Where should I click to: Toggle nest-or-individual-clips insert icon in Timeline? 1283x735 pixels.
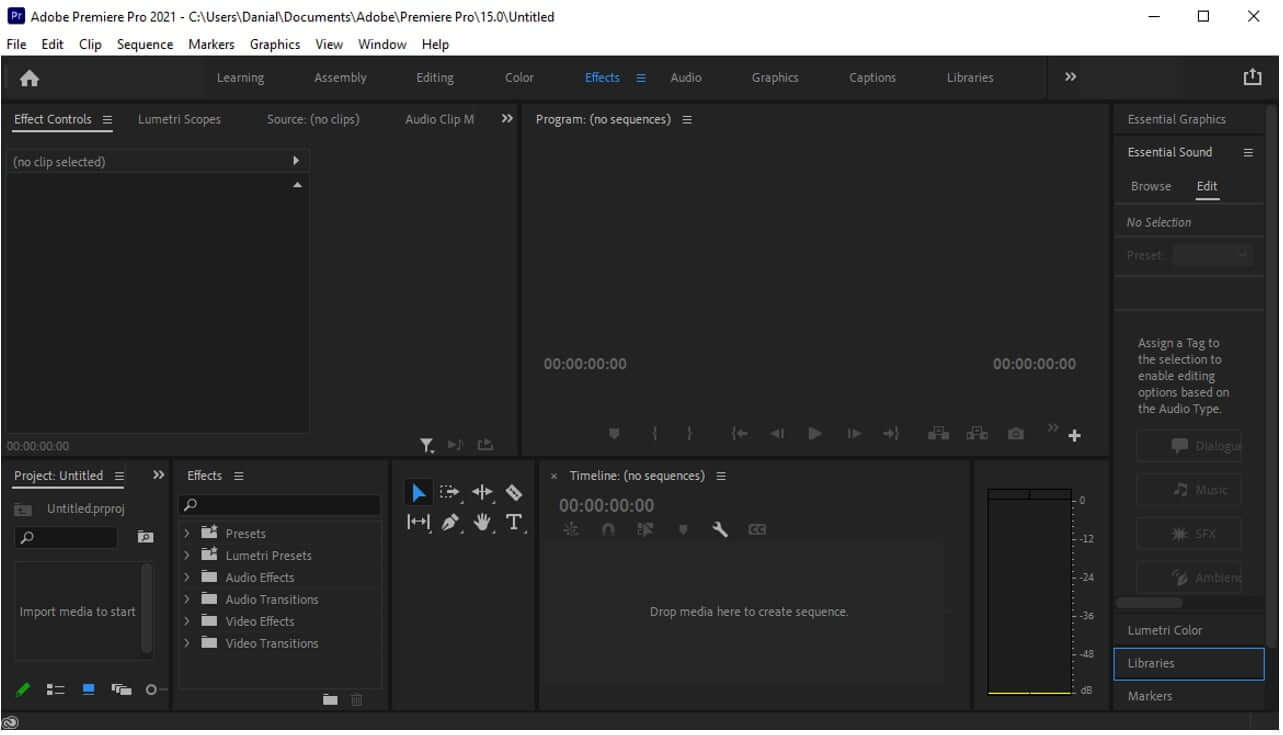click(x=571, y=530)
